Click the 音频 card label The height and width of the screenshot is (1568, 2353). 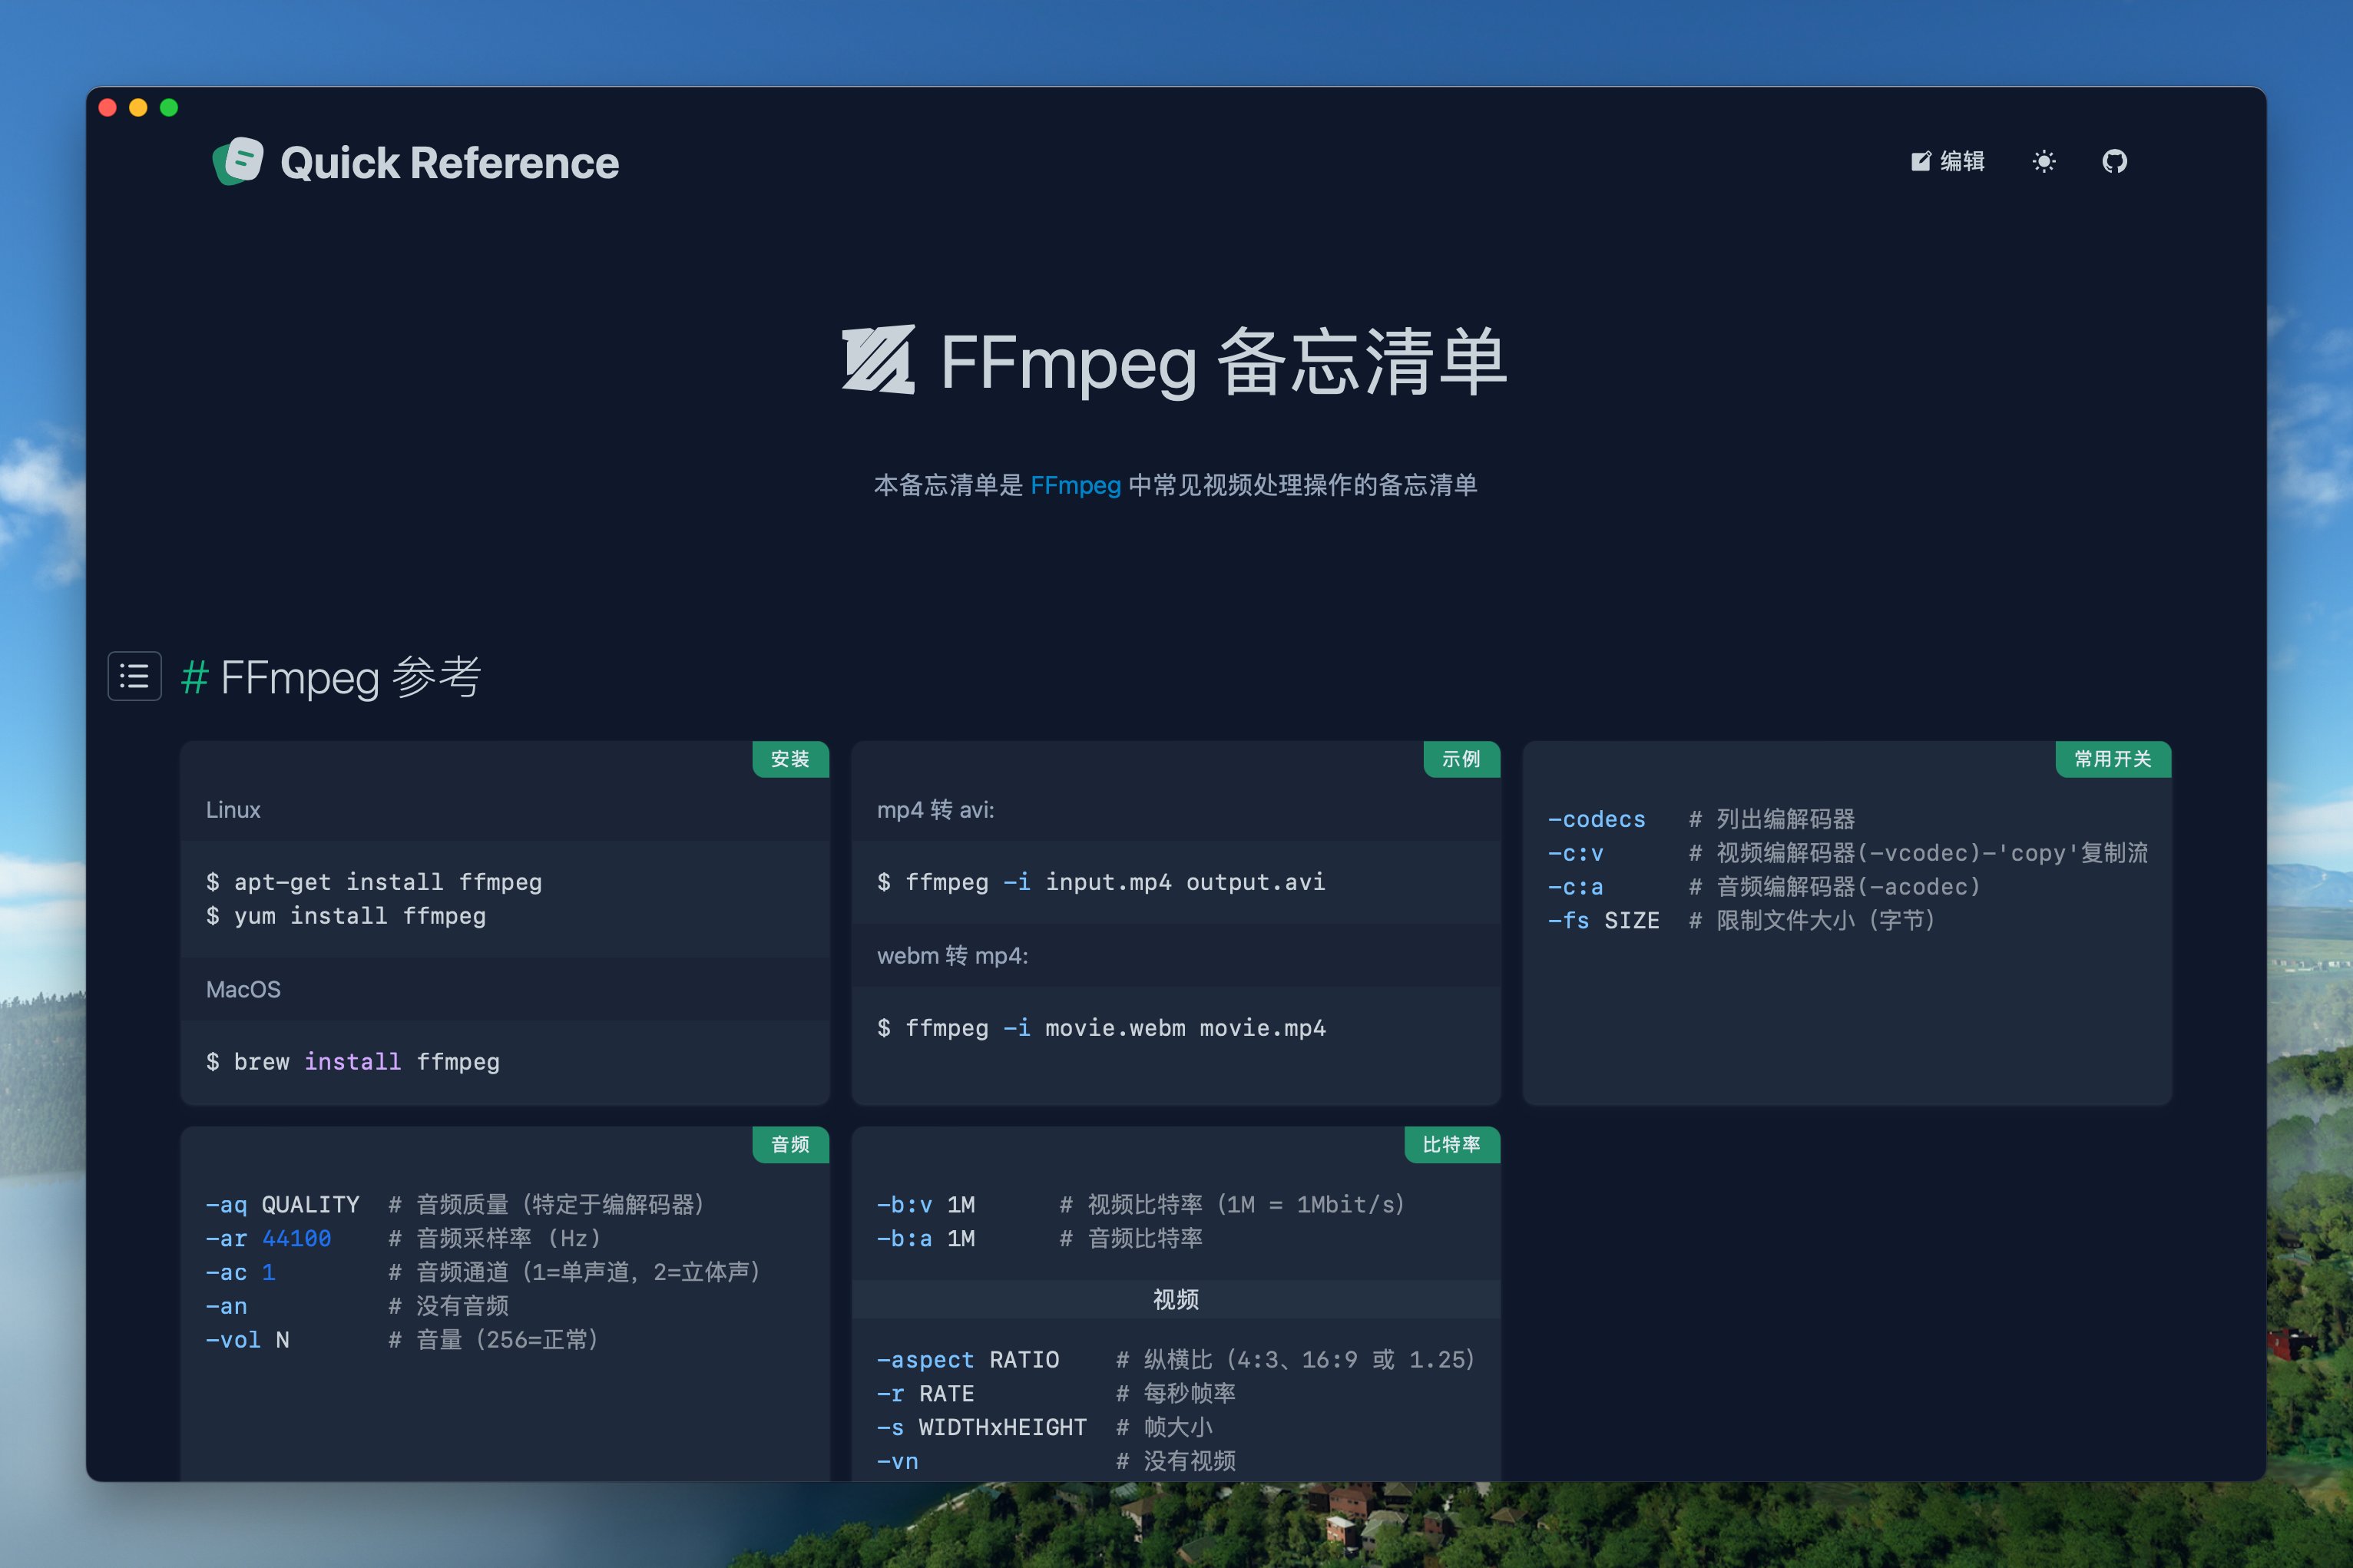(x=790, y=1144)
